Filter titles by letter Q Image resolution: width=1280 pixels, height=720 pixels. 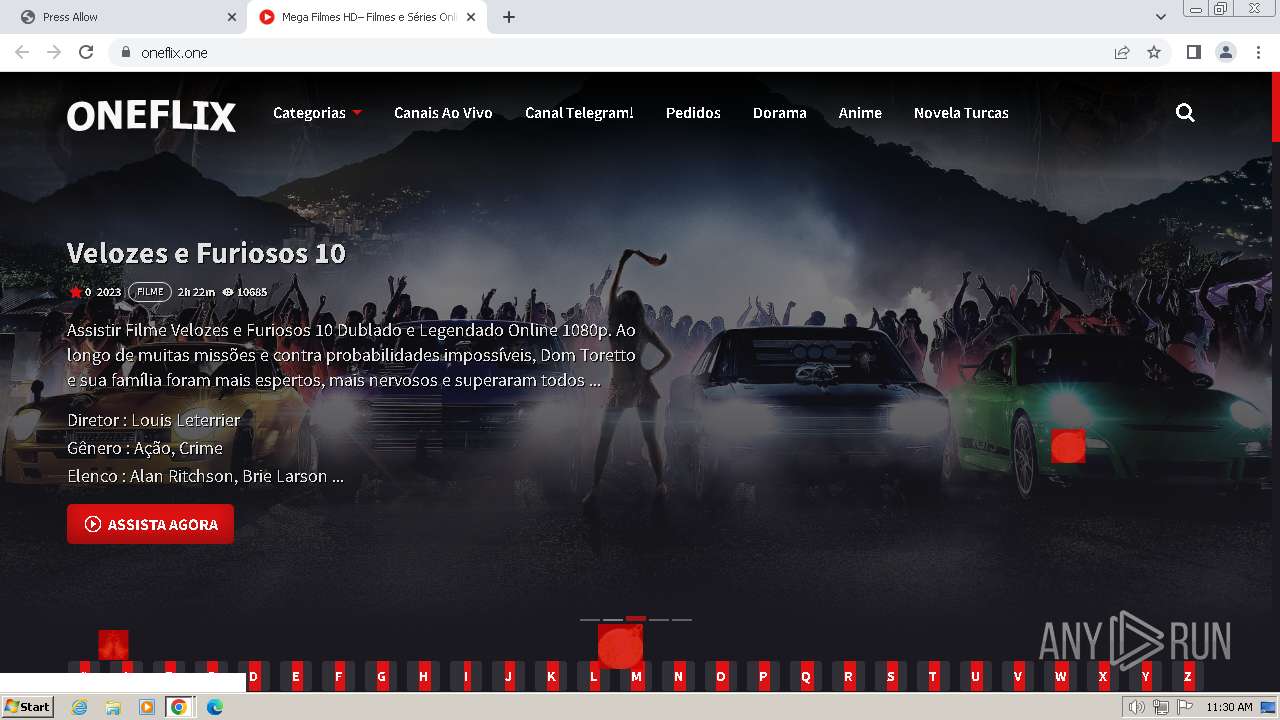(x=806, y=677)
